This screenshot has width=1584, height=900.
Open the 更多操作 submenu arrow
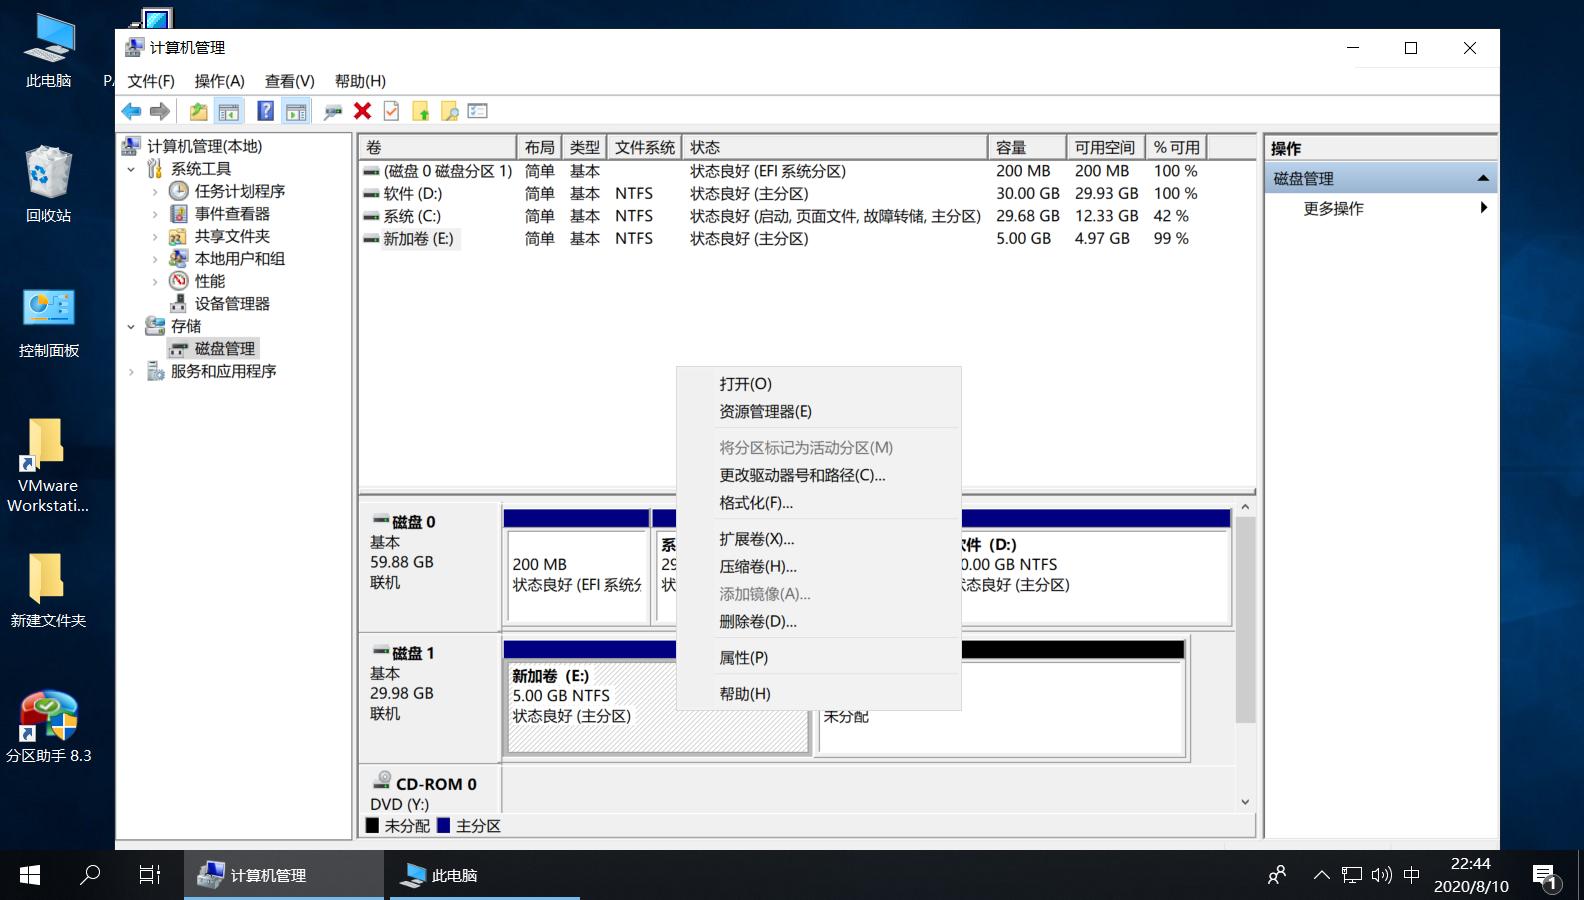pyautogui.click(x=1483, y=208)
